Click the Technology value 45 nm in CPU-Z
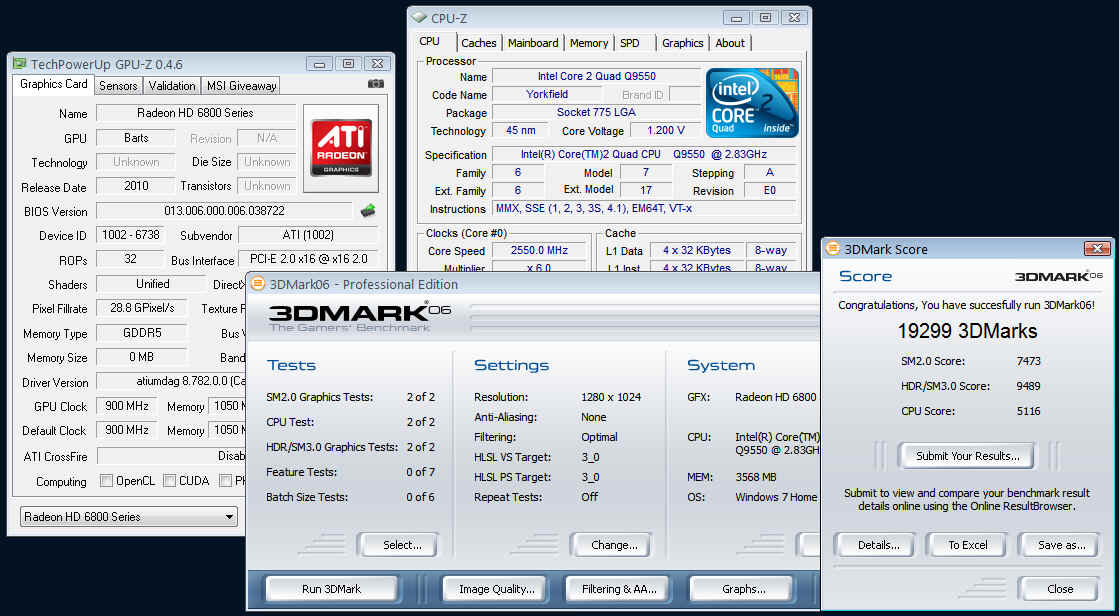This screenshot has width=1119, height=616. click(x=521, y=131)
